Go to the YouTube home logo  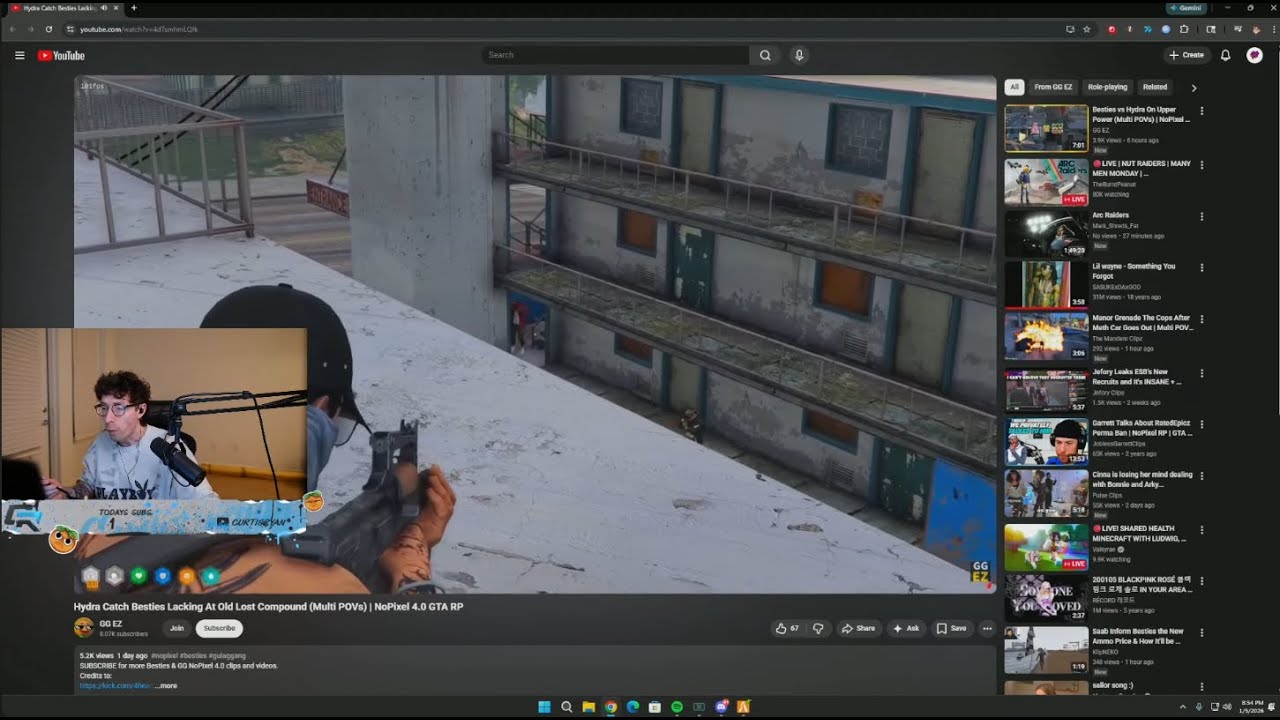point(61,56)
